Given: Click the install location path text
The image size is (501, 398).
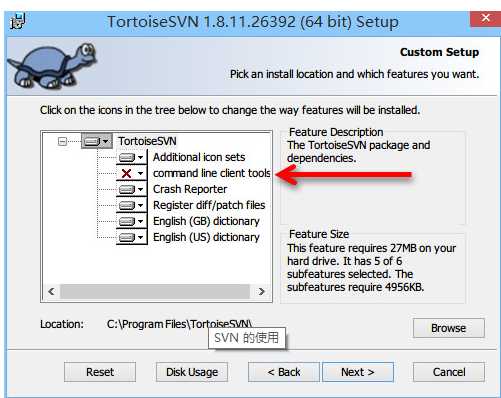Looking at the screenshot, I should click(x=179, y=324).
